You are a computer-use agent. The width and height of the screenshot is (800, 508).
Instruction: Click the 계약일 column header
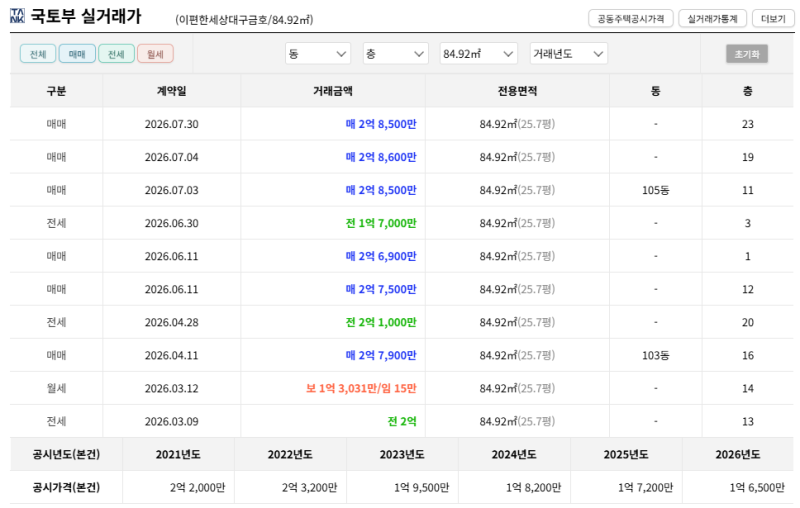(171, 91)
